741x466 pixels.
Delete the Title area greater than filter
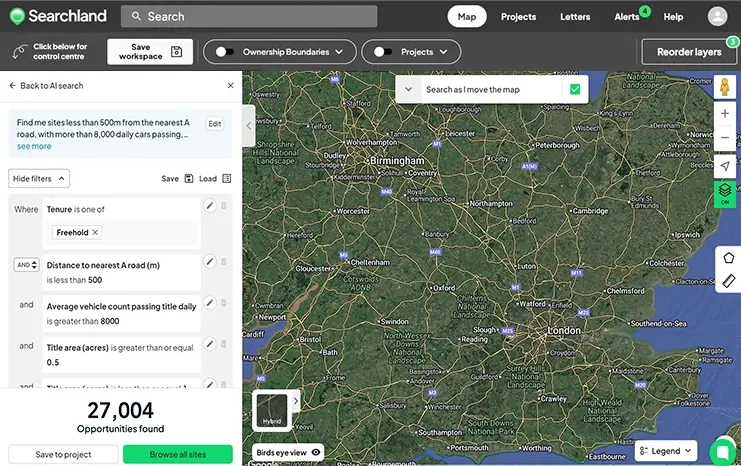tap(224, 344)
